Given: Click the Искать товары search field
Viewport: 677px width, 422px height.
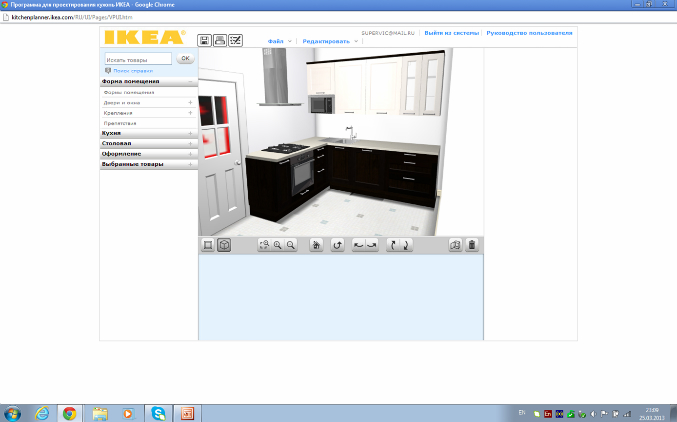Looking at the screenshot, I should tap(138, 59).
